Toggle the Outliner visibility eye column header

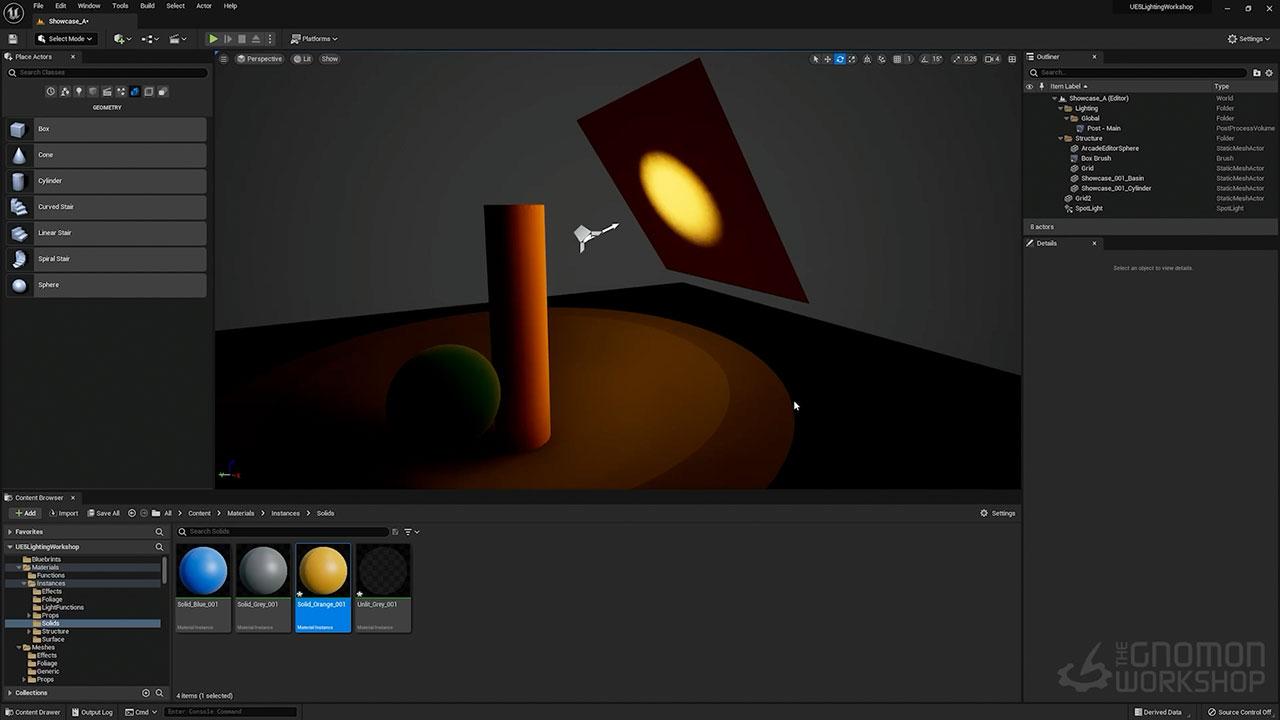tap(1030, 86)
